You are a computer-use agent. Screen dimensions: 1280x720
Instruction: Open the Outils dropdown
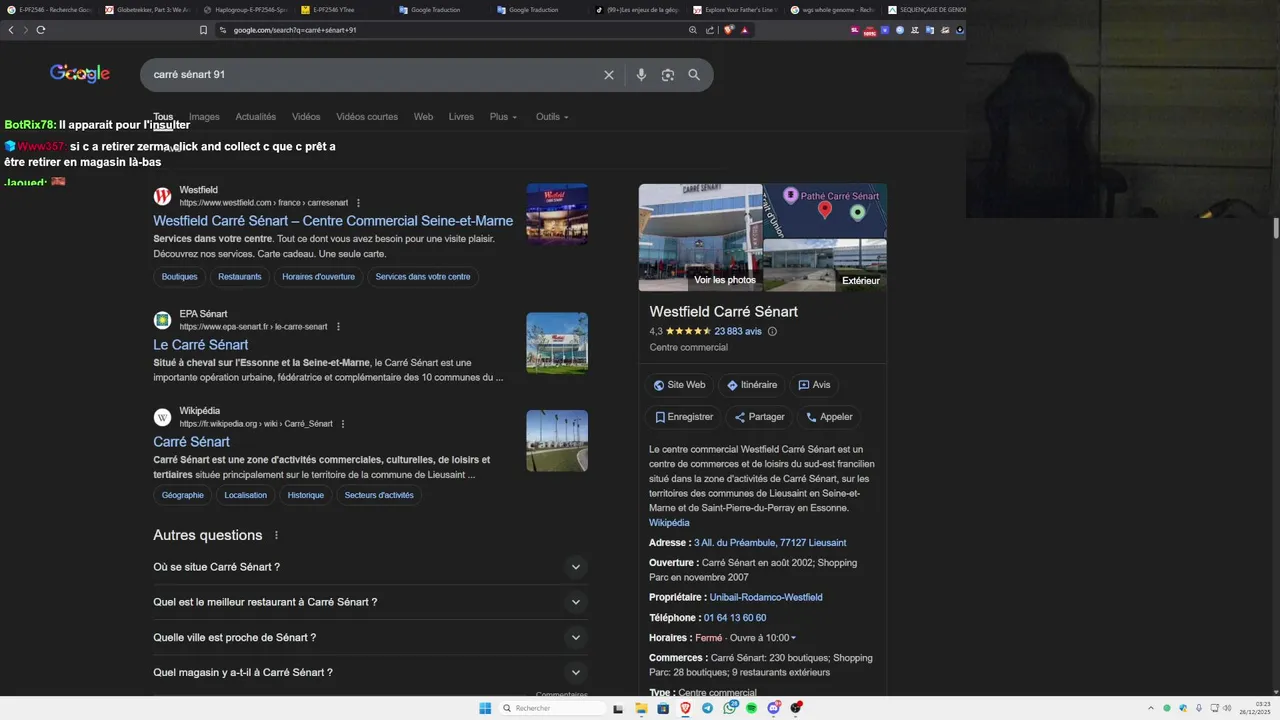[552, 117]
